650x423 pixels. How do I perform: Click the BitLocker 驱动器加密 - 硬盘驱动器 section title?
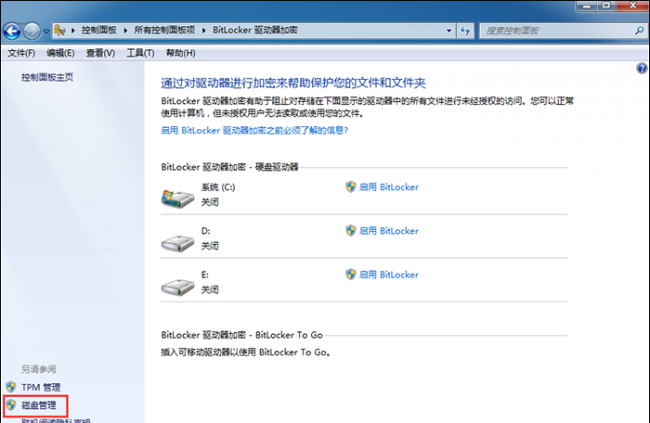point(230,167)
